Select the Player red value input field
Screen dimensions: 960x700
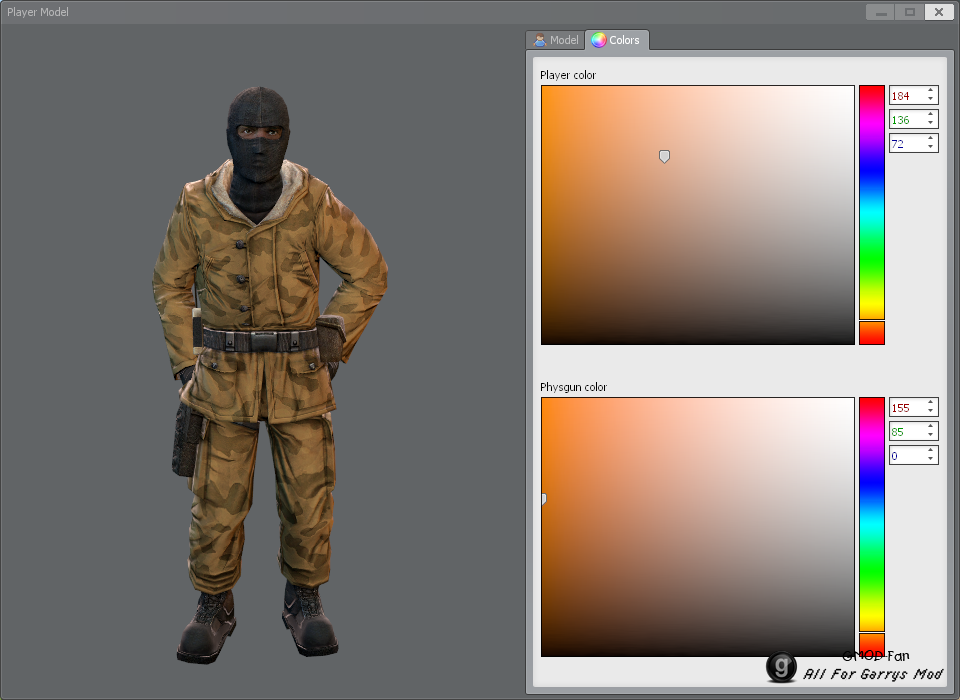click(905, 95)
